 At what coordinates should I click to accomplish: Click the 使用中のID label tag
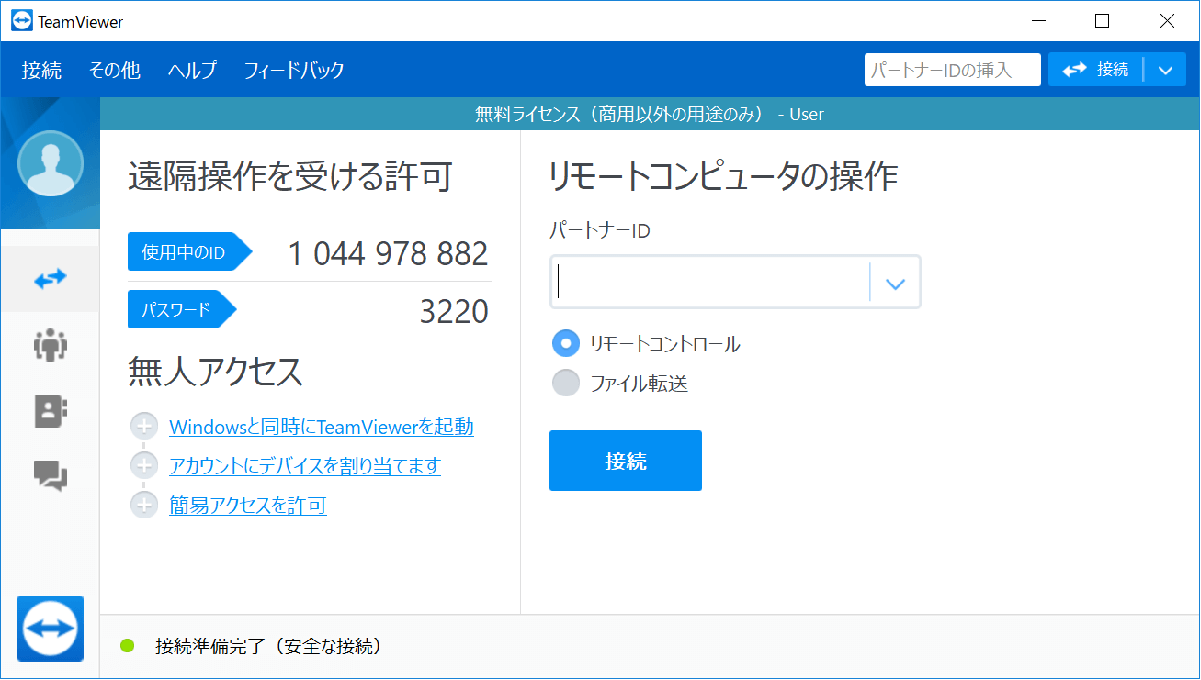190,253
